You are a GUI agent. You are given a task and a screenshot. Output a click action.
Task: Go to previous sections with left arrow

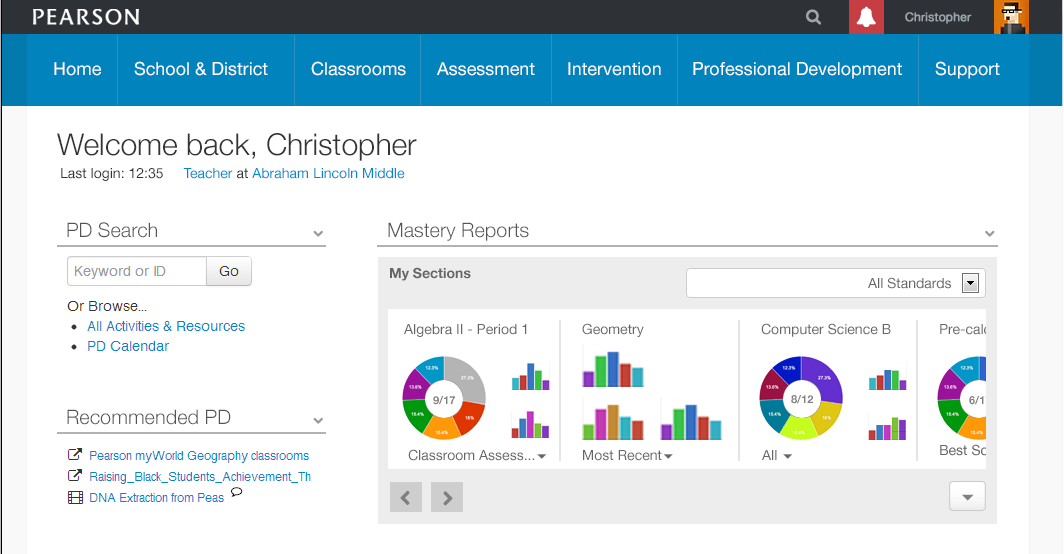coord(406,498)
